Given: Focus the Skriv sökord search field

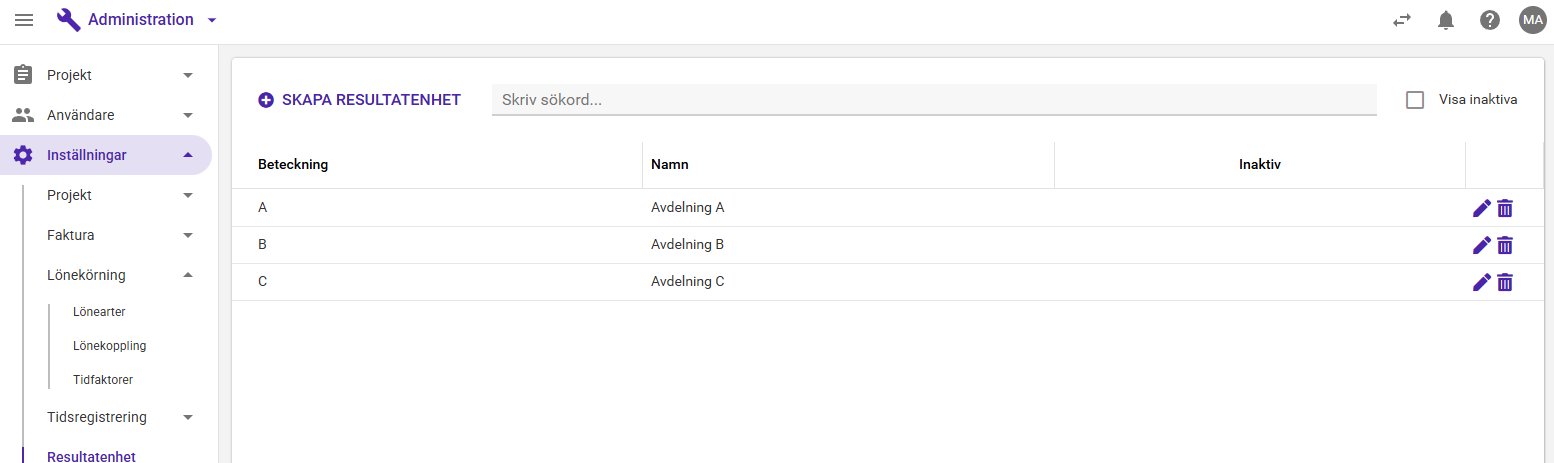Looking at the screenshot, I should pos(934,100).
